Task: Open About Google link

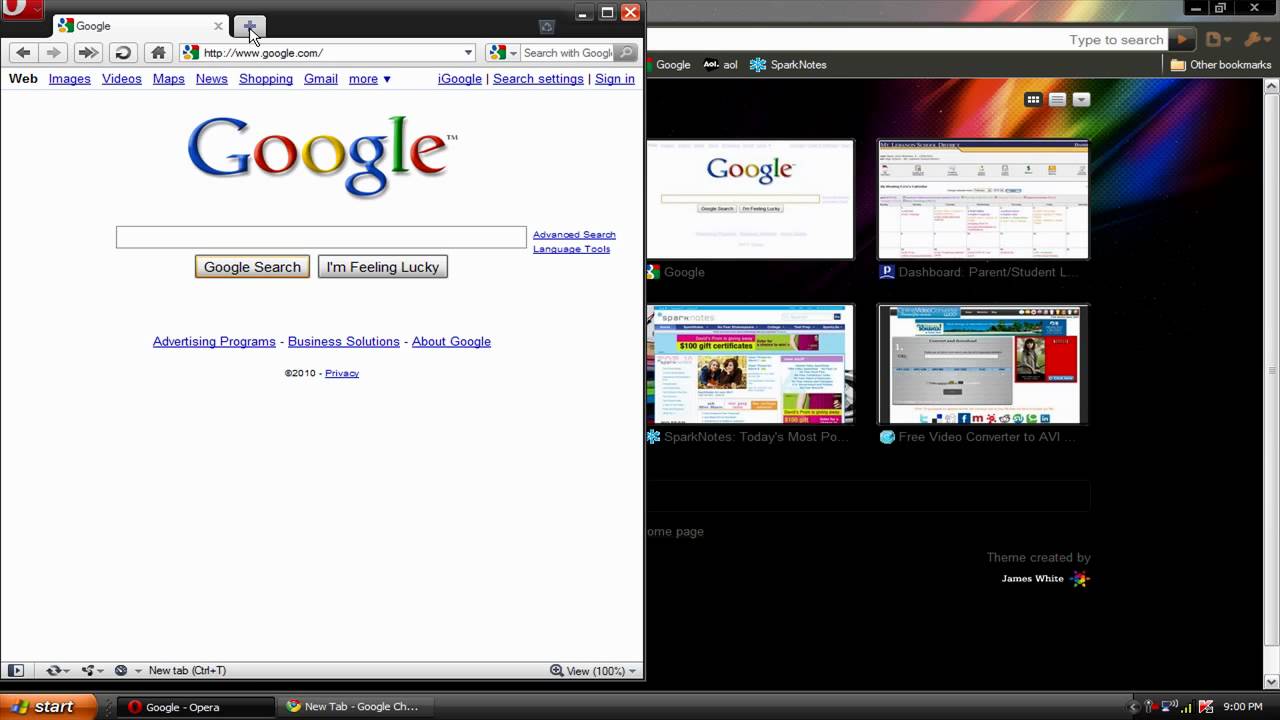Action: coord(451,342)
